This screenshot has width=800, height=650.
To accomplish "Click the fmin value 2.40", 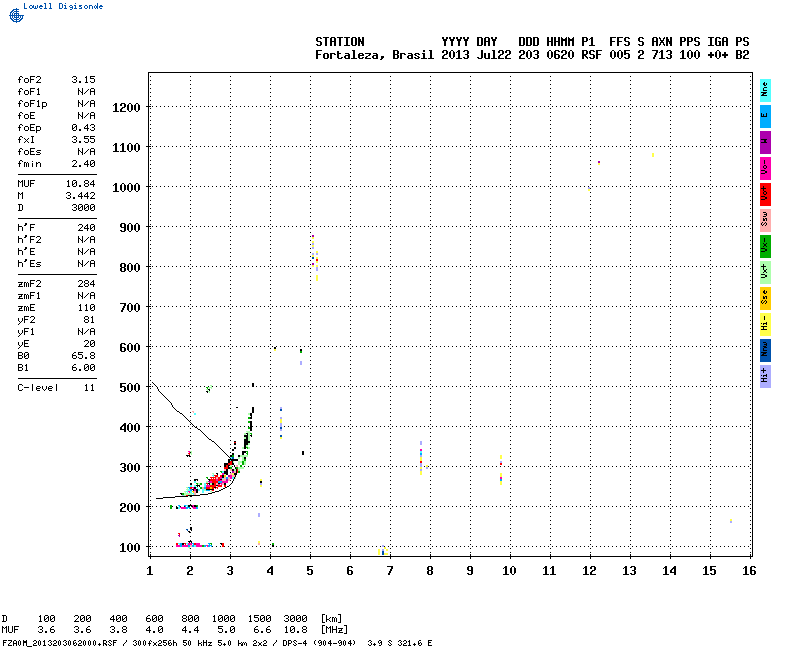I will click(x=83, y=164).
